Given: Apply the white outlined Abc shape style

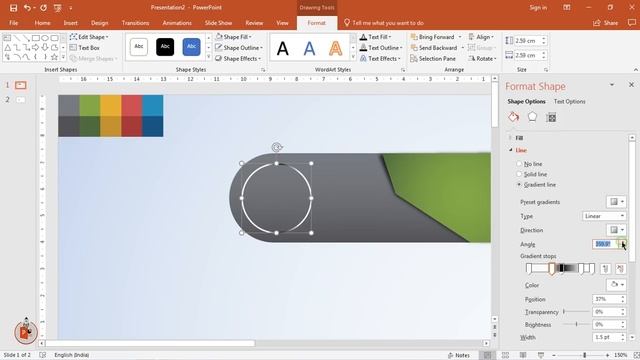Looking at the screenshot, I should click(139, 47).
